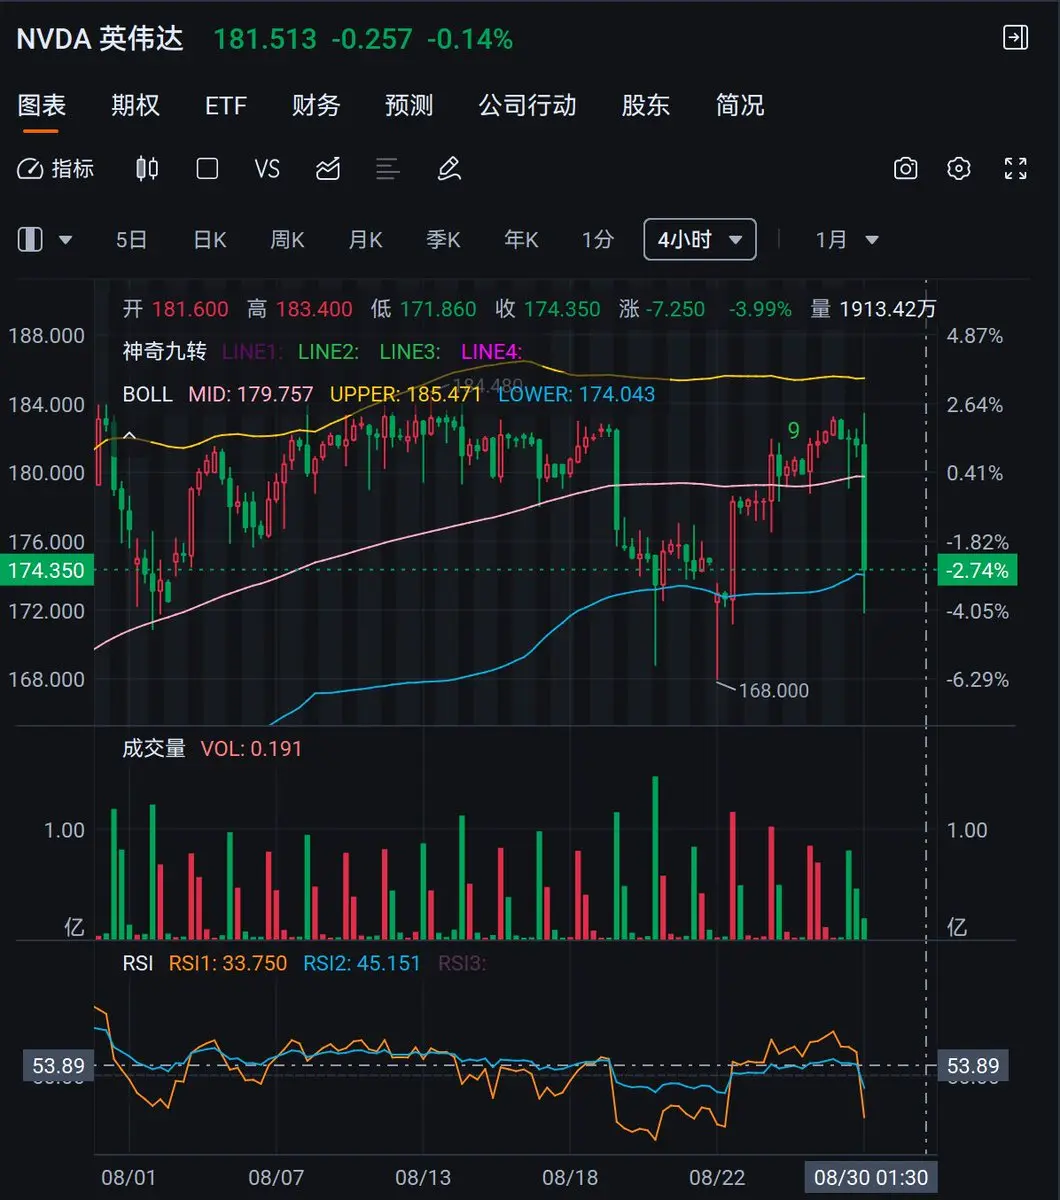Click the 08/13 date axis label
1060x1200 pixels.
coord(423,1177)
